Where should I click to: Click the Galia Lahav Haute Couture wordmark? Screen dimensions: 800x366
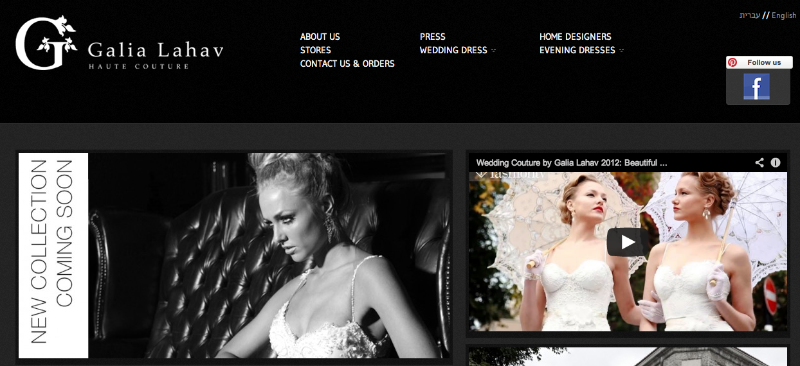(155, 55)
